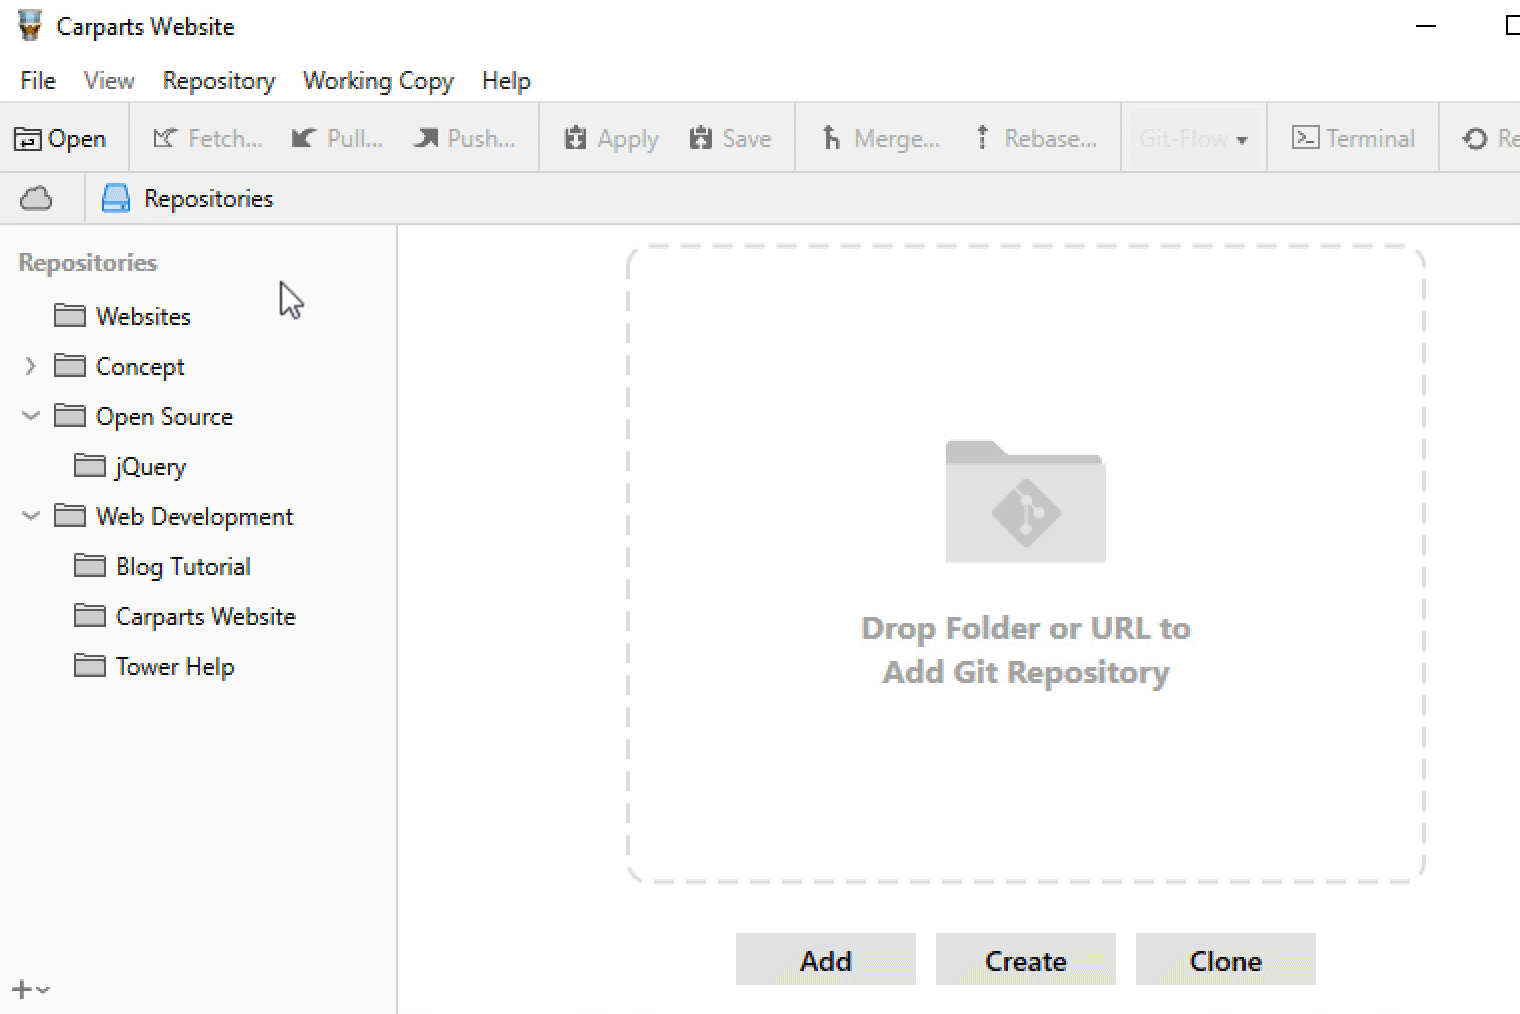This screenshot has height=1014, width=1520.
Task: Click the cloud services icon
Action: coord(36,198)
